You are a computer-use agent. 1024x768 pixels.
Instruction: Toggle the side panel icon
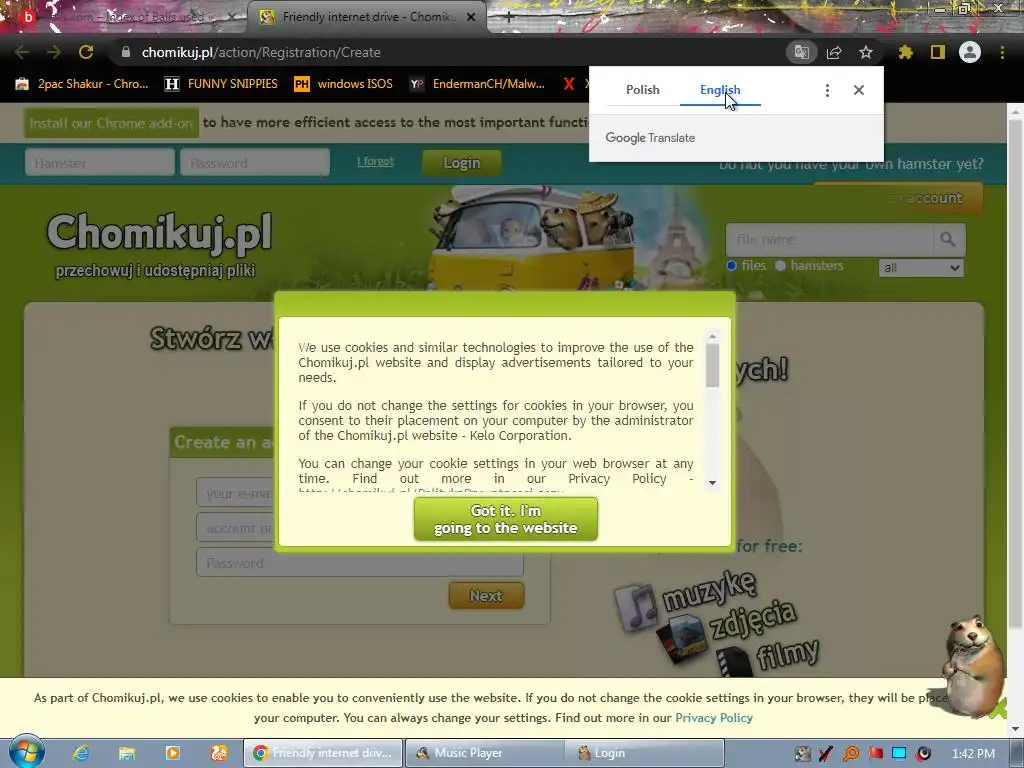[x=938, y=52]
